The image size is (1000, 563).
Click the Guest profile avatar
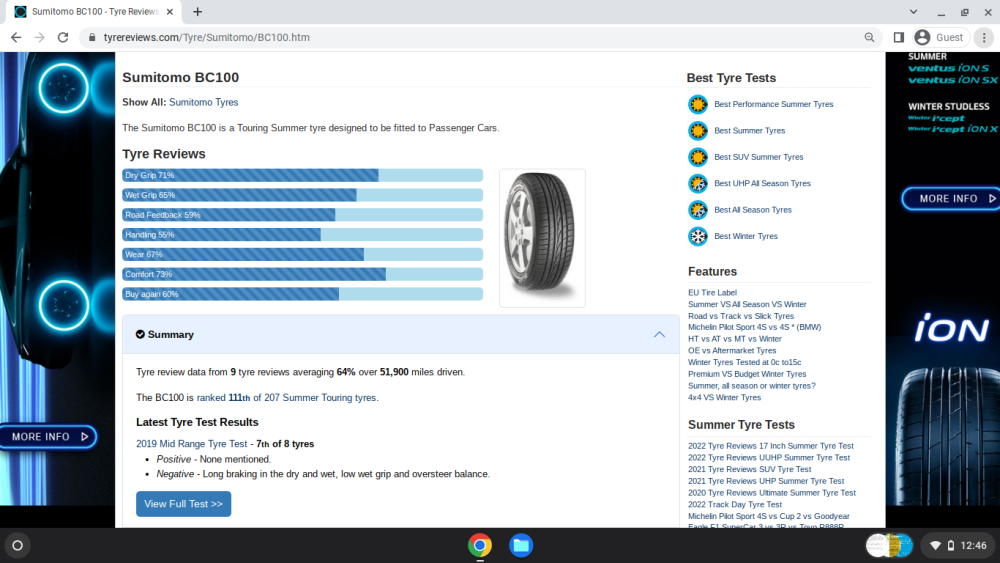pyautogui.click(x=922, y=38)
